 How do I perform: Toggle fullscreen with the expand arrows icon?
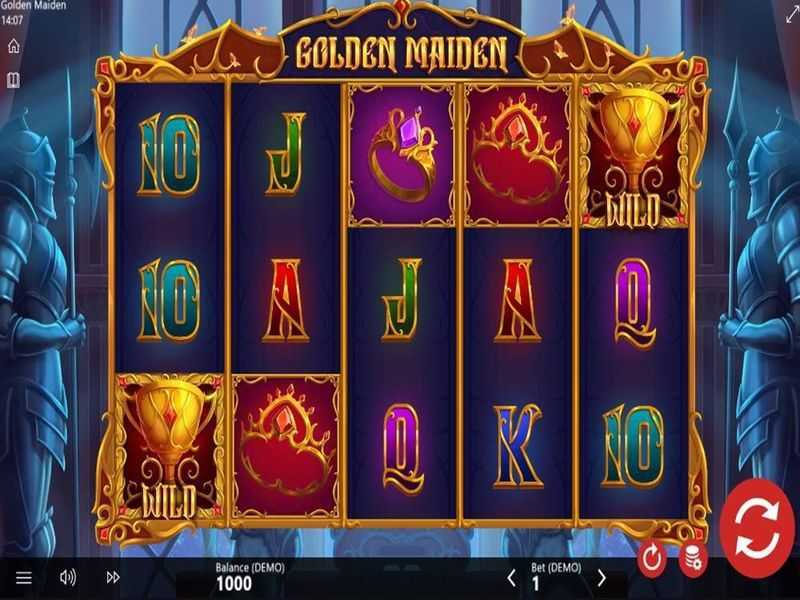point(791,14)
